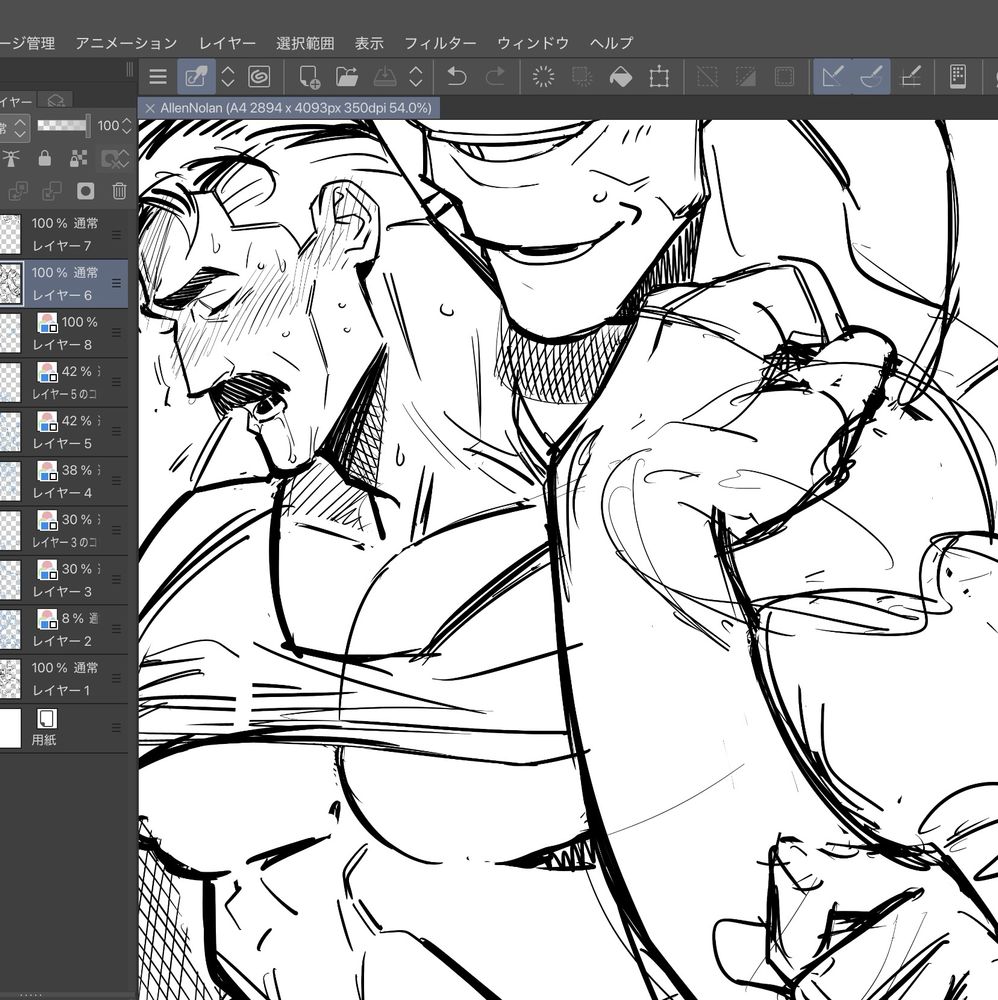Expand the blending mode dropdown
This screenshot has height=1000, width=998.
[19, 126]
